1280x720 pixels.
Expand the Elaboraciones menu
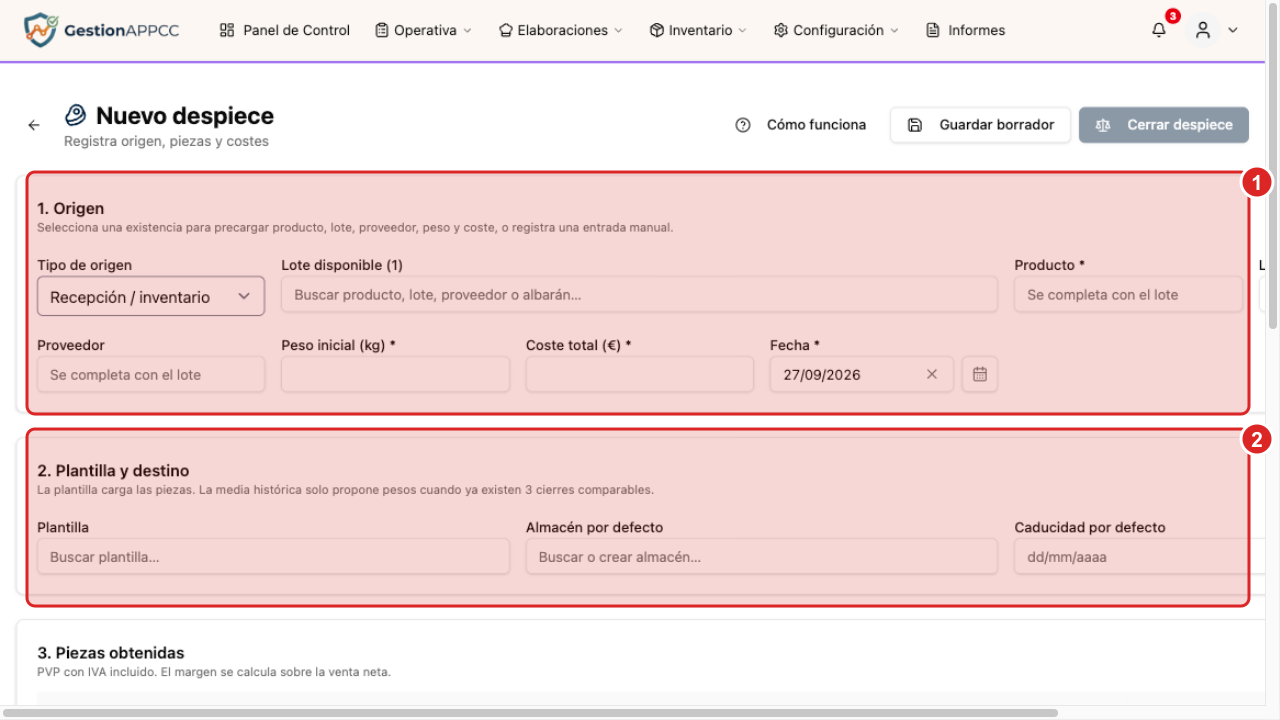click(560, 30)
